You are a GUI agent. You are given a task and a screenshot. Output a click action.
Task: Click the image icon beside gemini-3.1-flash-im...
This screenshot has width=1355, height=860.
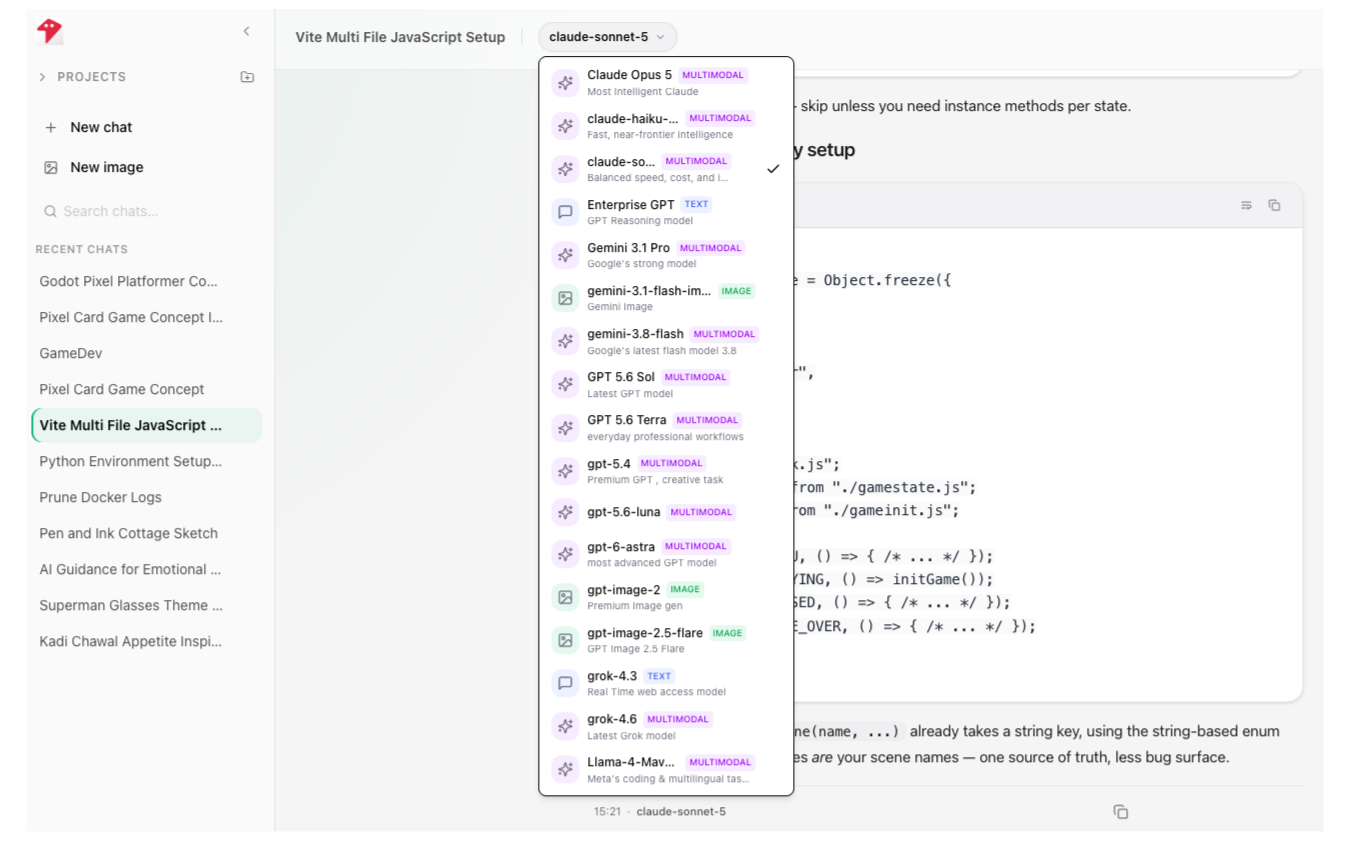point(565,298)
